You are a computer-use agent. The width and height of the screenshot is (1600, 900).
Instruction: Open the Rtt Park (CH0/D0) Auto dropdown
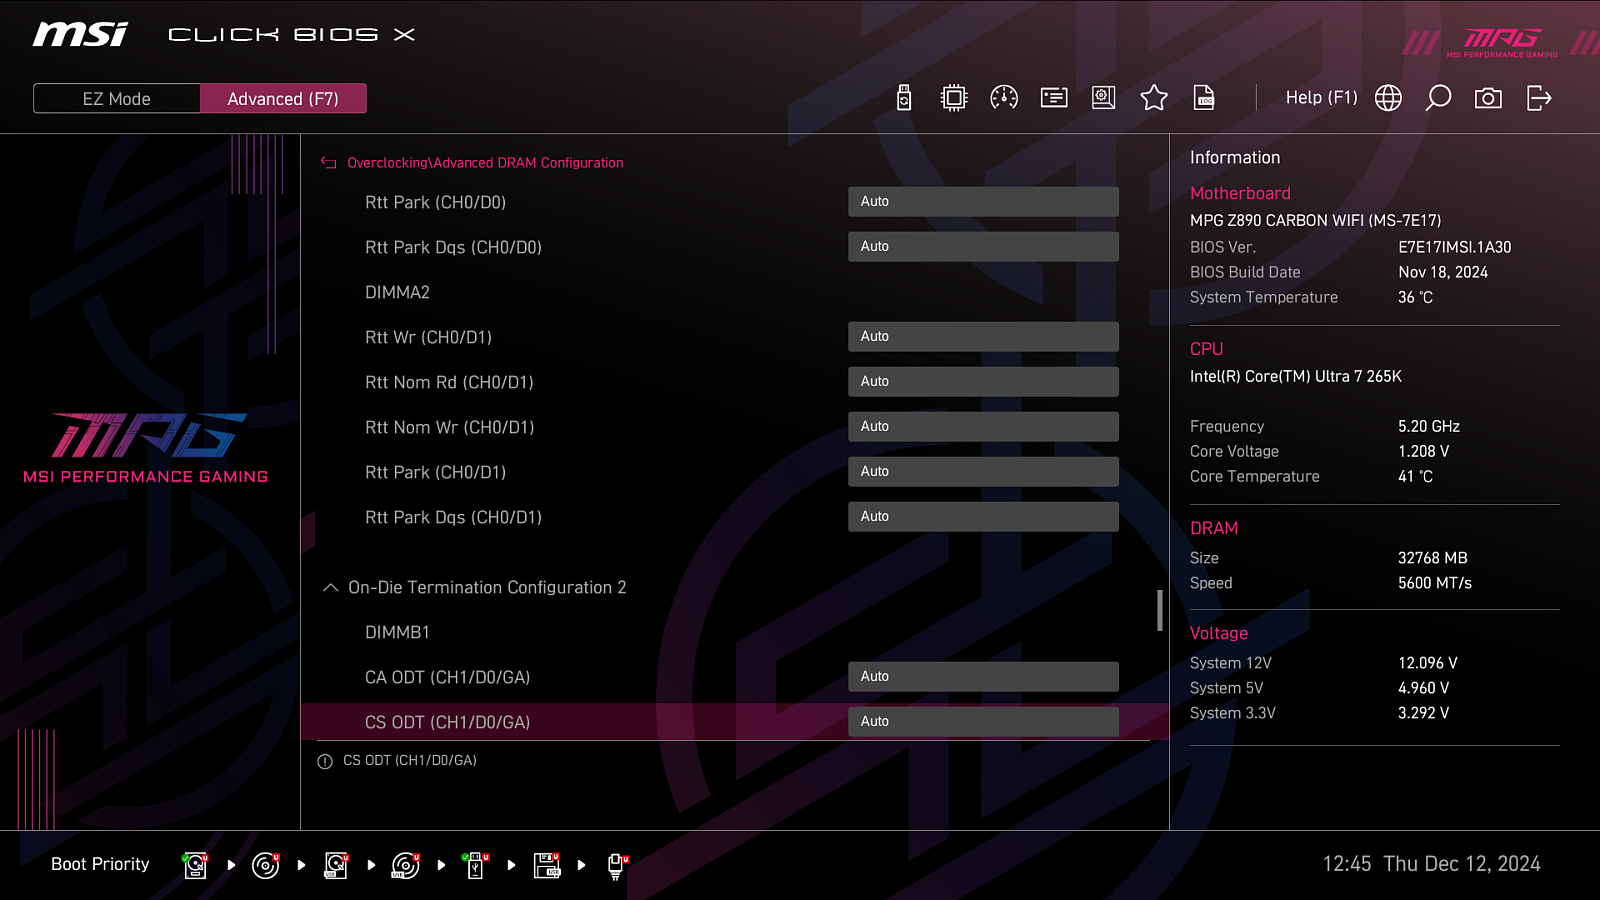pos(983,202)
